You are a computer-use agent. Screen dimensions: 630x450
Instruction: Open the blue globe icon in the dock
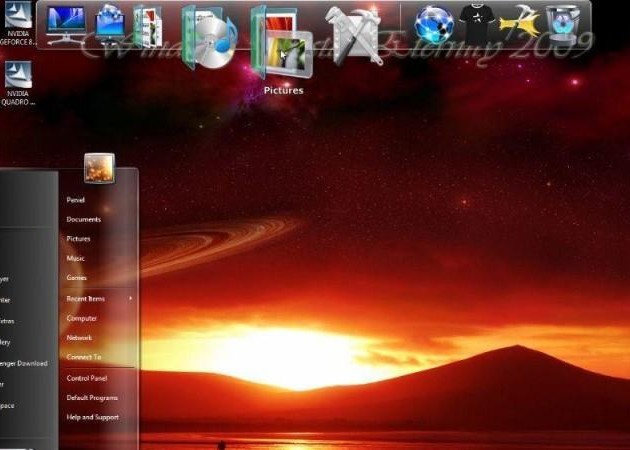tap(434, 24)
